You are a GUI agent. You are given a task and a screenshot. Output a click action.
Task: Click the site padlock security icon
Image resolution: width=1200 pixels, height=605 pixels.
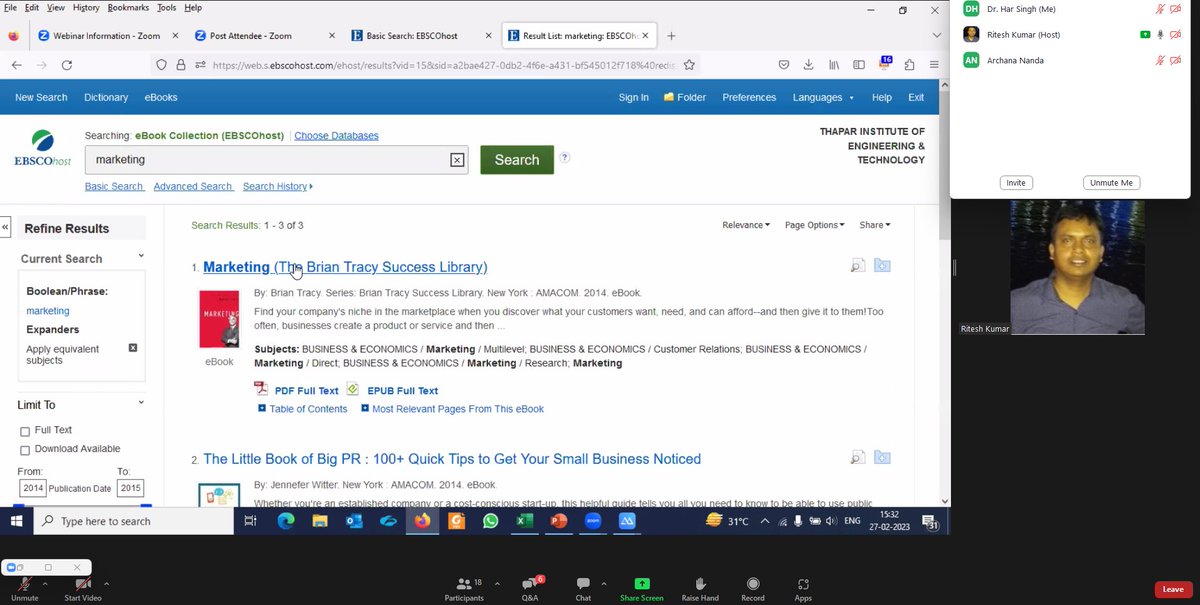181,65
